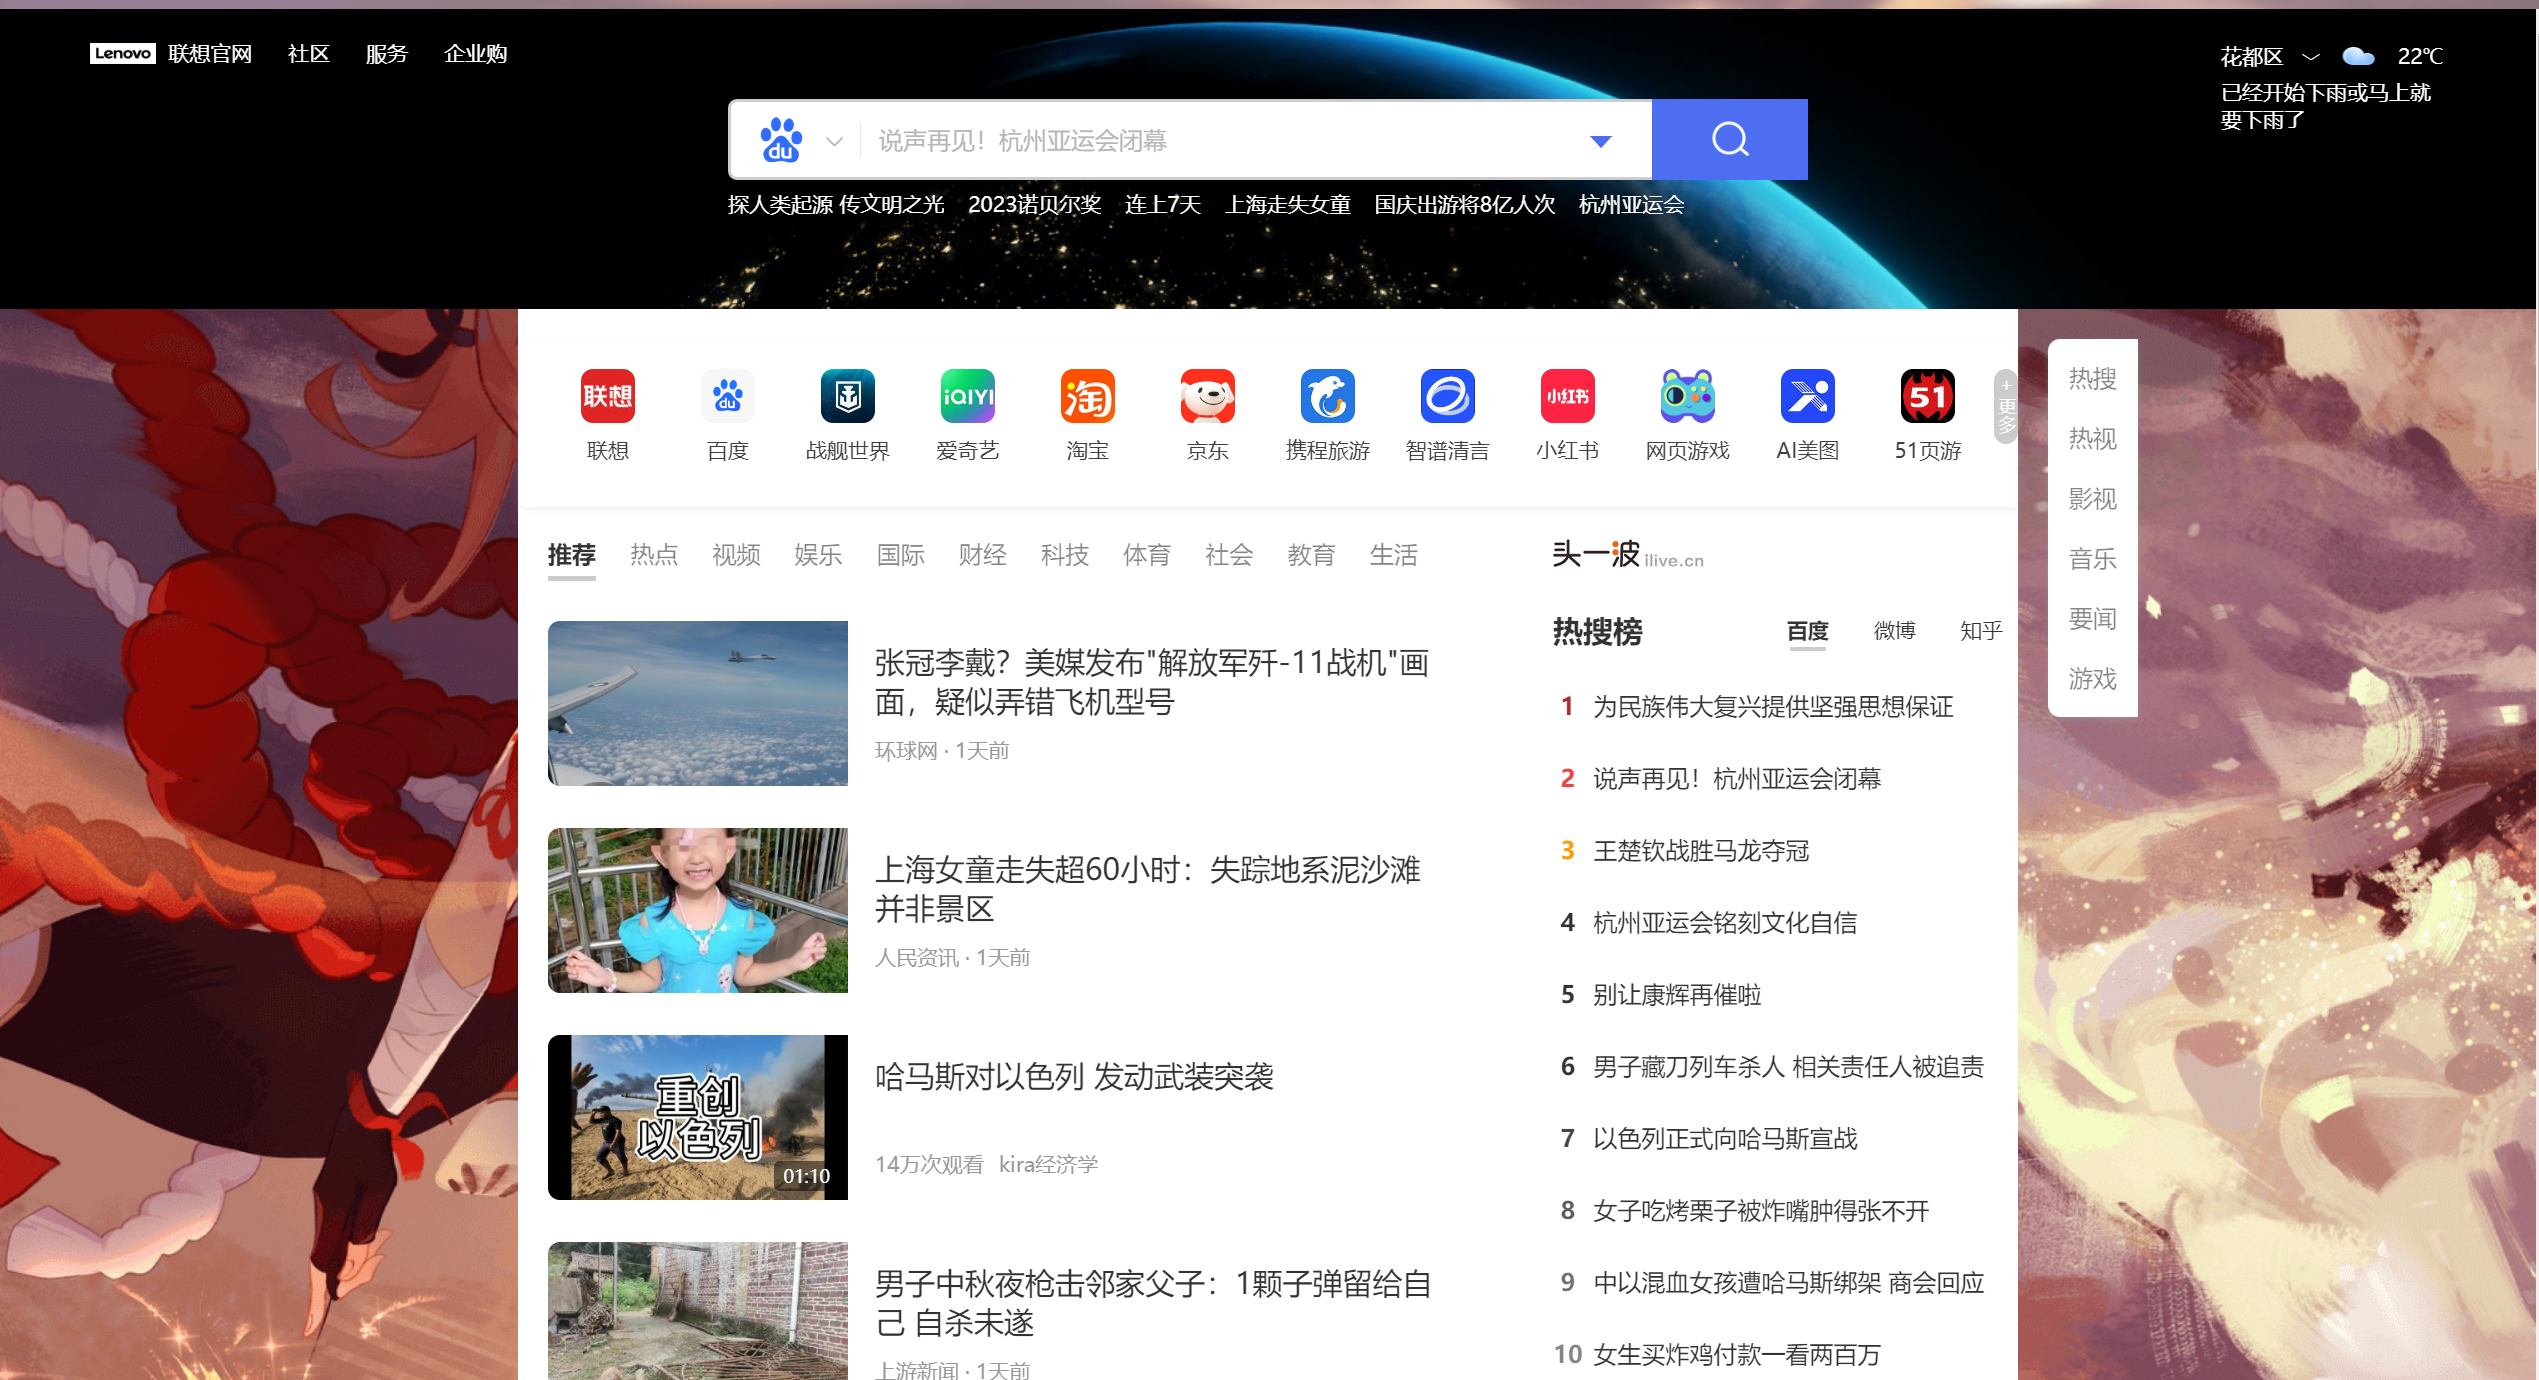Image resolution: width=2539 pixels, height=1380 pixels.
Task: Click the 22℃ temperature reading
Action: point(2419,56)
